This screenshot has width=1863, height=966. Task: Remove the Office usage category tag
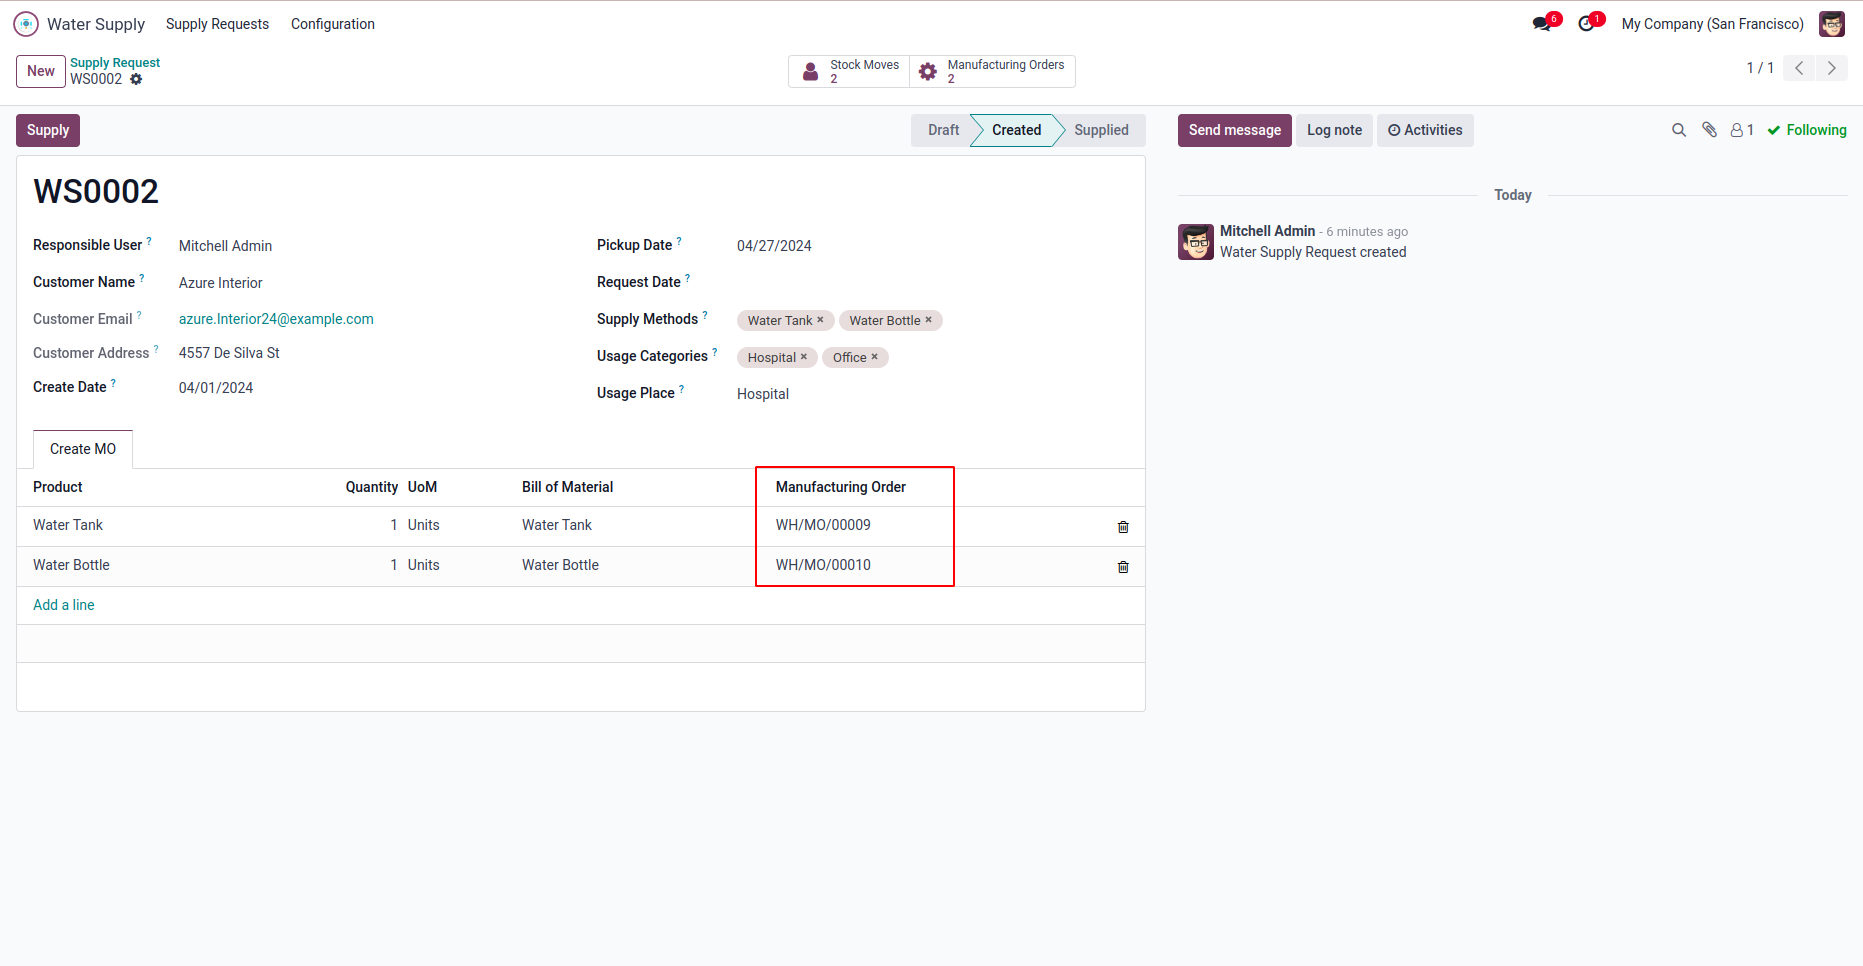(874, 357)
